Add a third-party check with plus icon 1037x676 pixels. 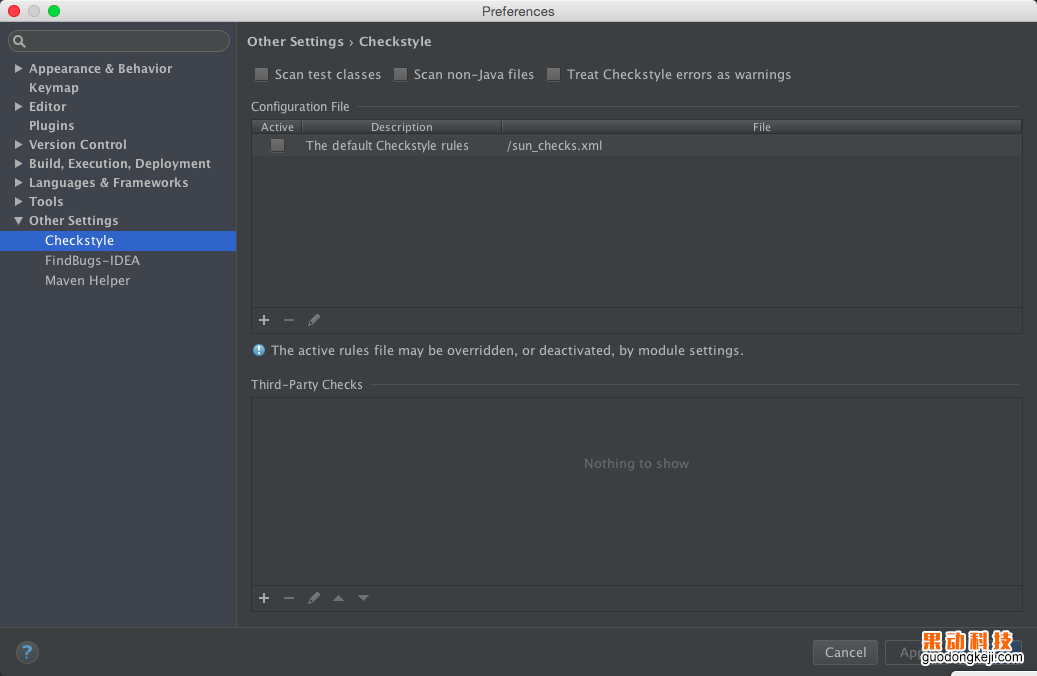click(x=264, y=598)
